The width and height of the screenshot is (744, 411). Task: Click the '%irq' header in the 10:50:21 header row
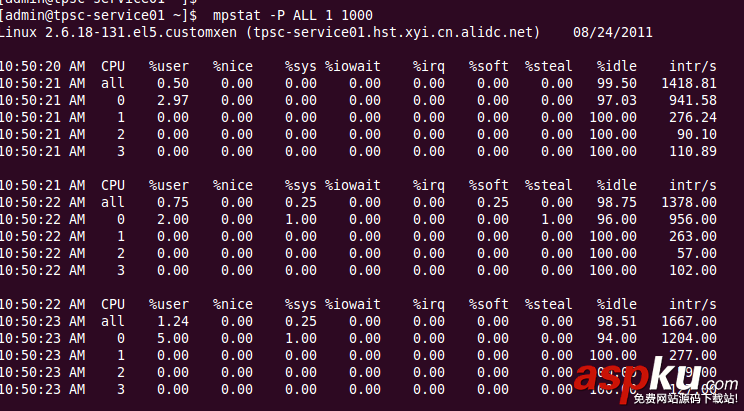coord(428,186)
